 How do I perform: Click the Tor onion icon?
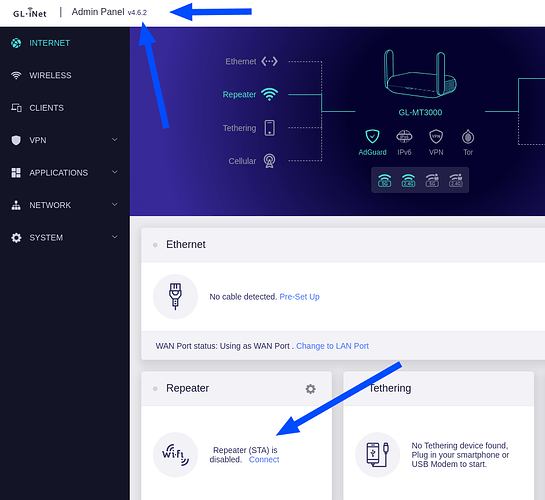(468, 137)
